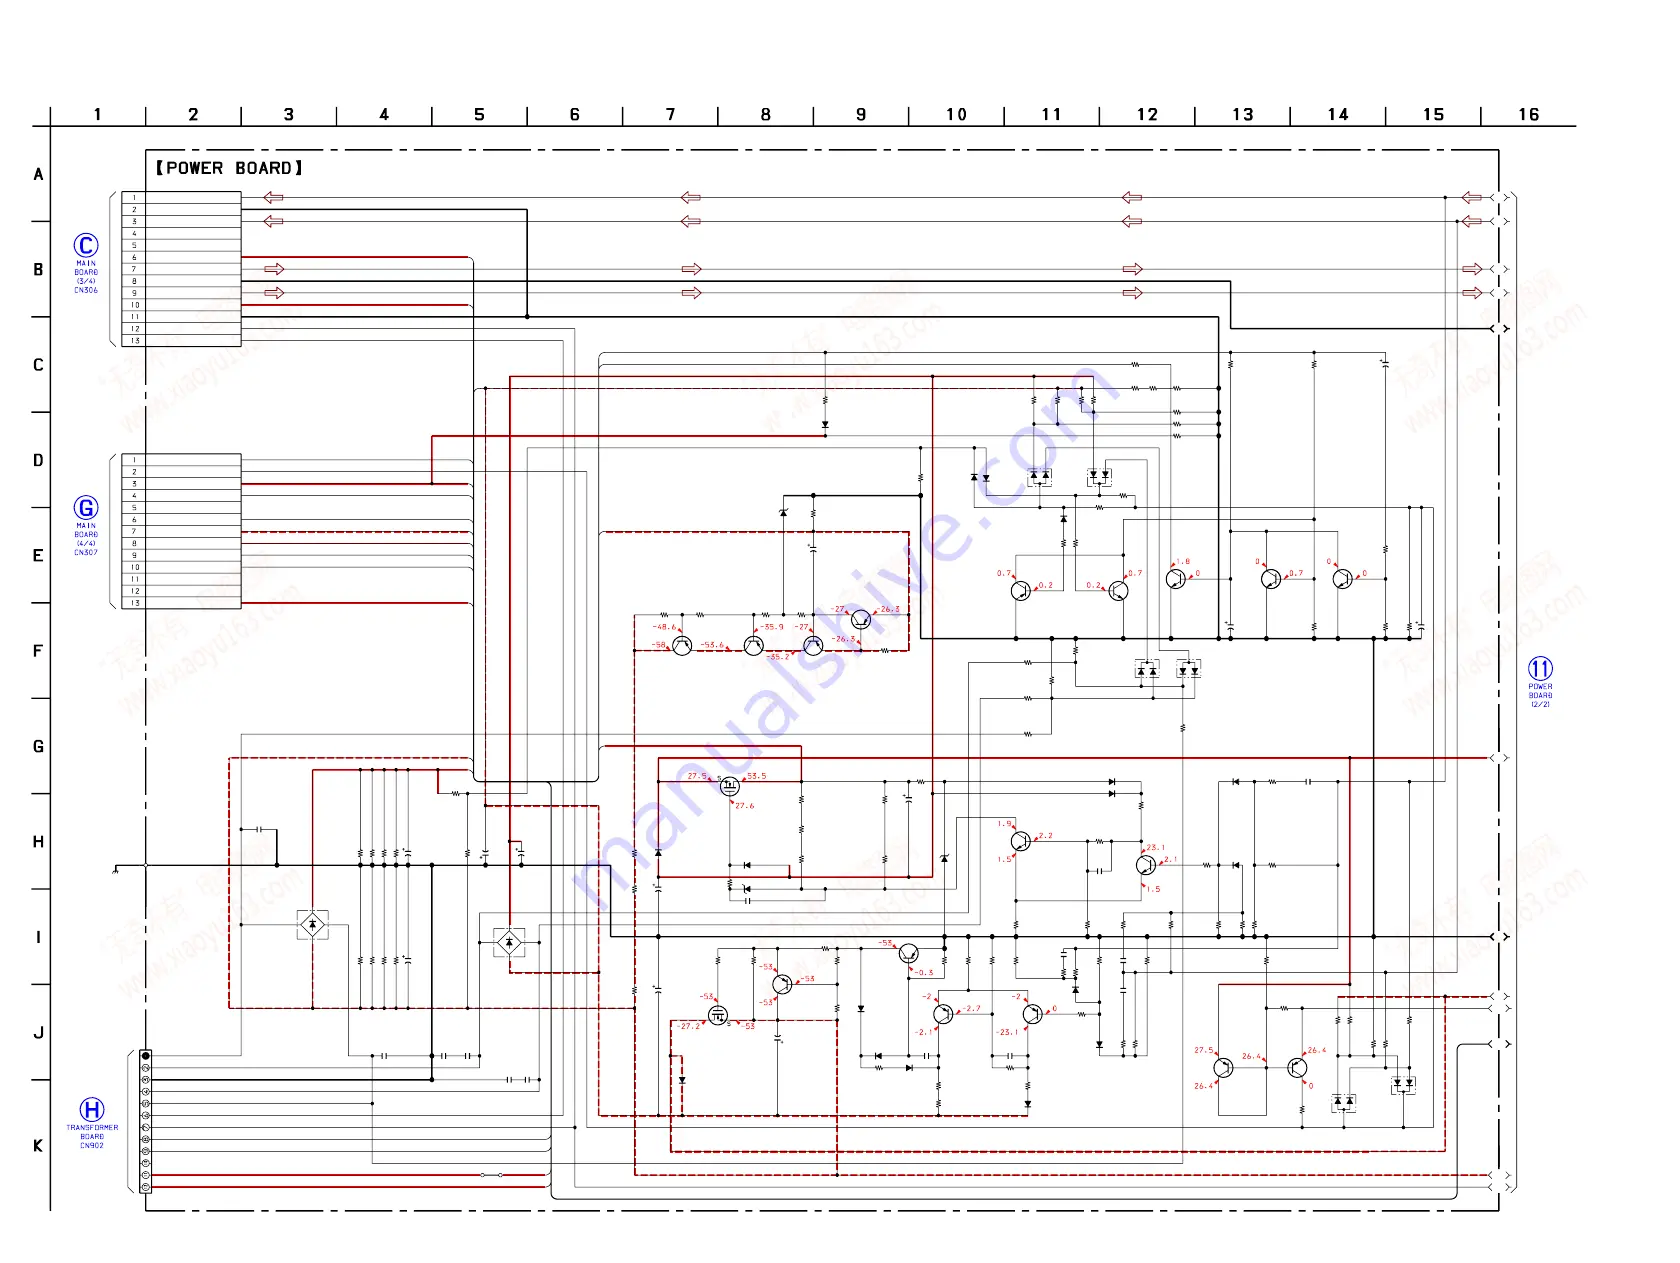Select the transistor marked 23.1 and 2.1
Image resolution: width=1680 pixels, height=1263 pixels.
[x=1146, y=865]
